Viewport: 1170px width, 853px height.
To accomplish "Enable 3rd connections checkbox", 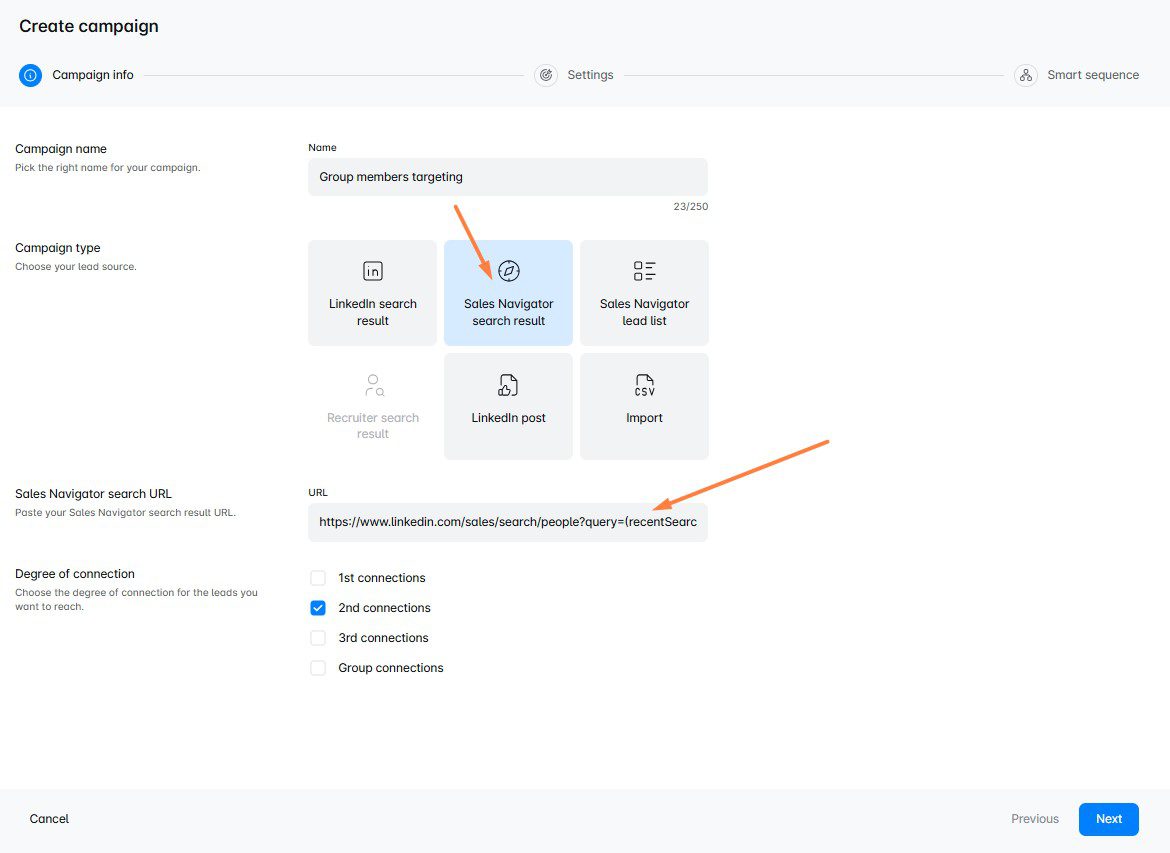I will (x=318, y=637).
